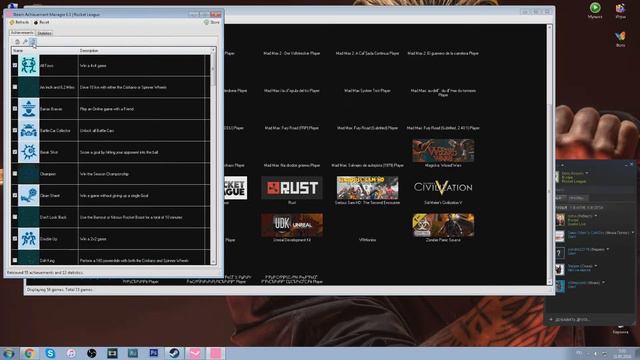Click the Add Friend link in Steam friends
Screen dimensions: 640x360
(x=570, y=320)
